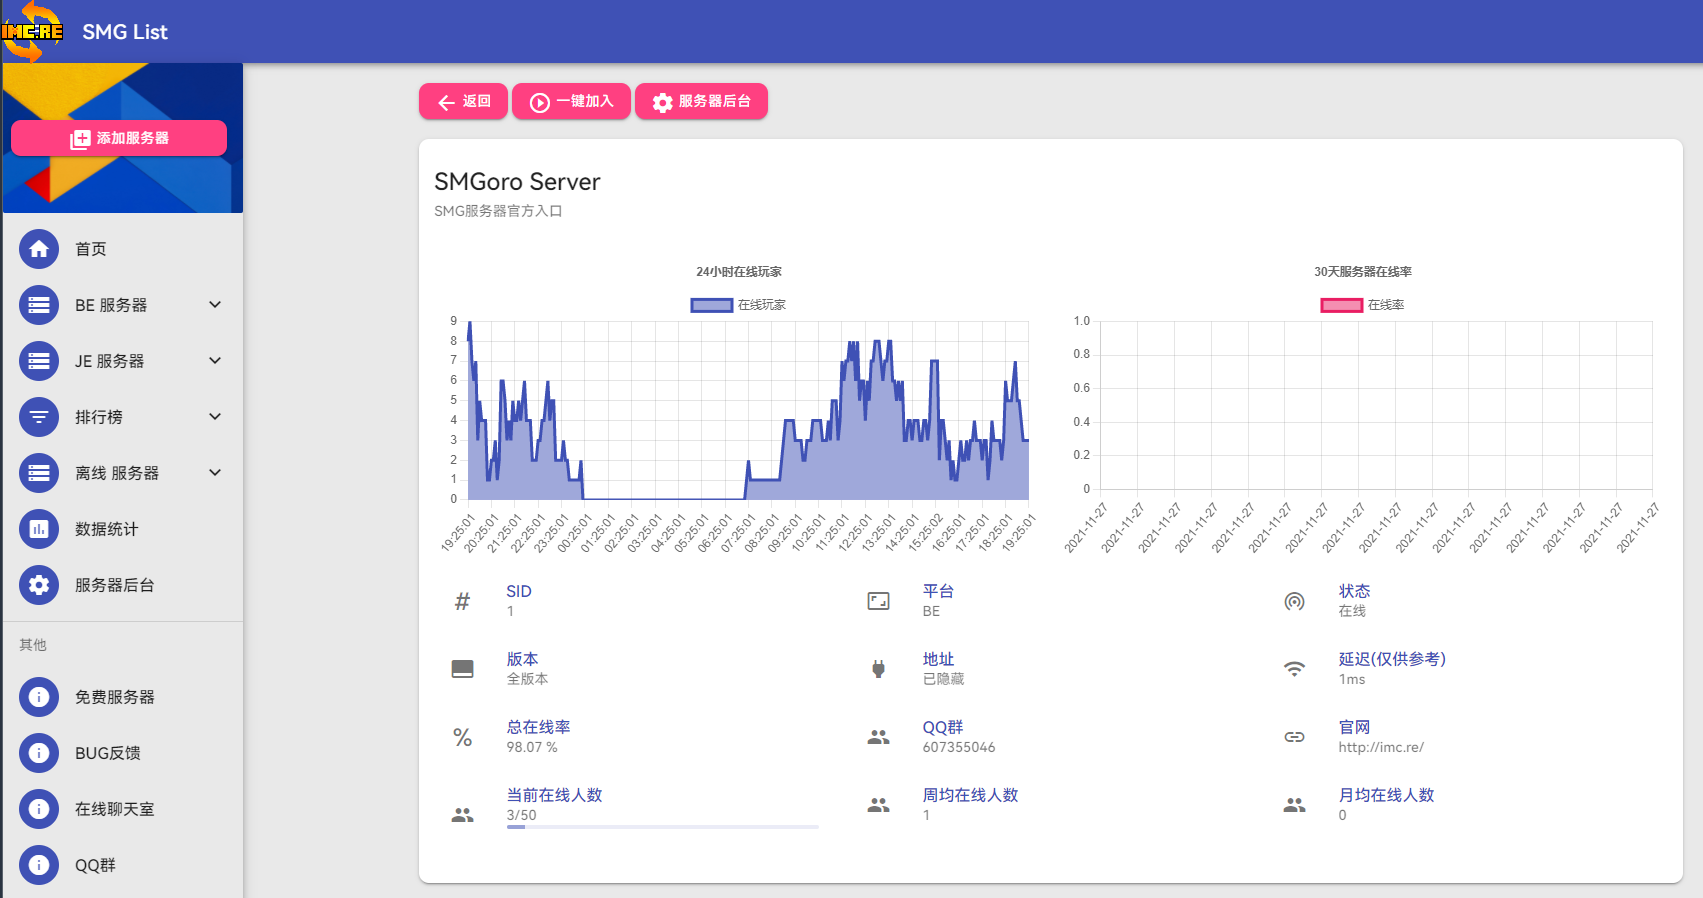Click the 数据统计 chart icon
Screen dimensions: 1703x898
pyautogui.click(x=39, y=529)
